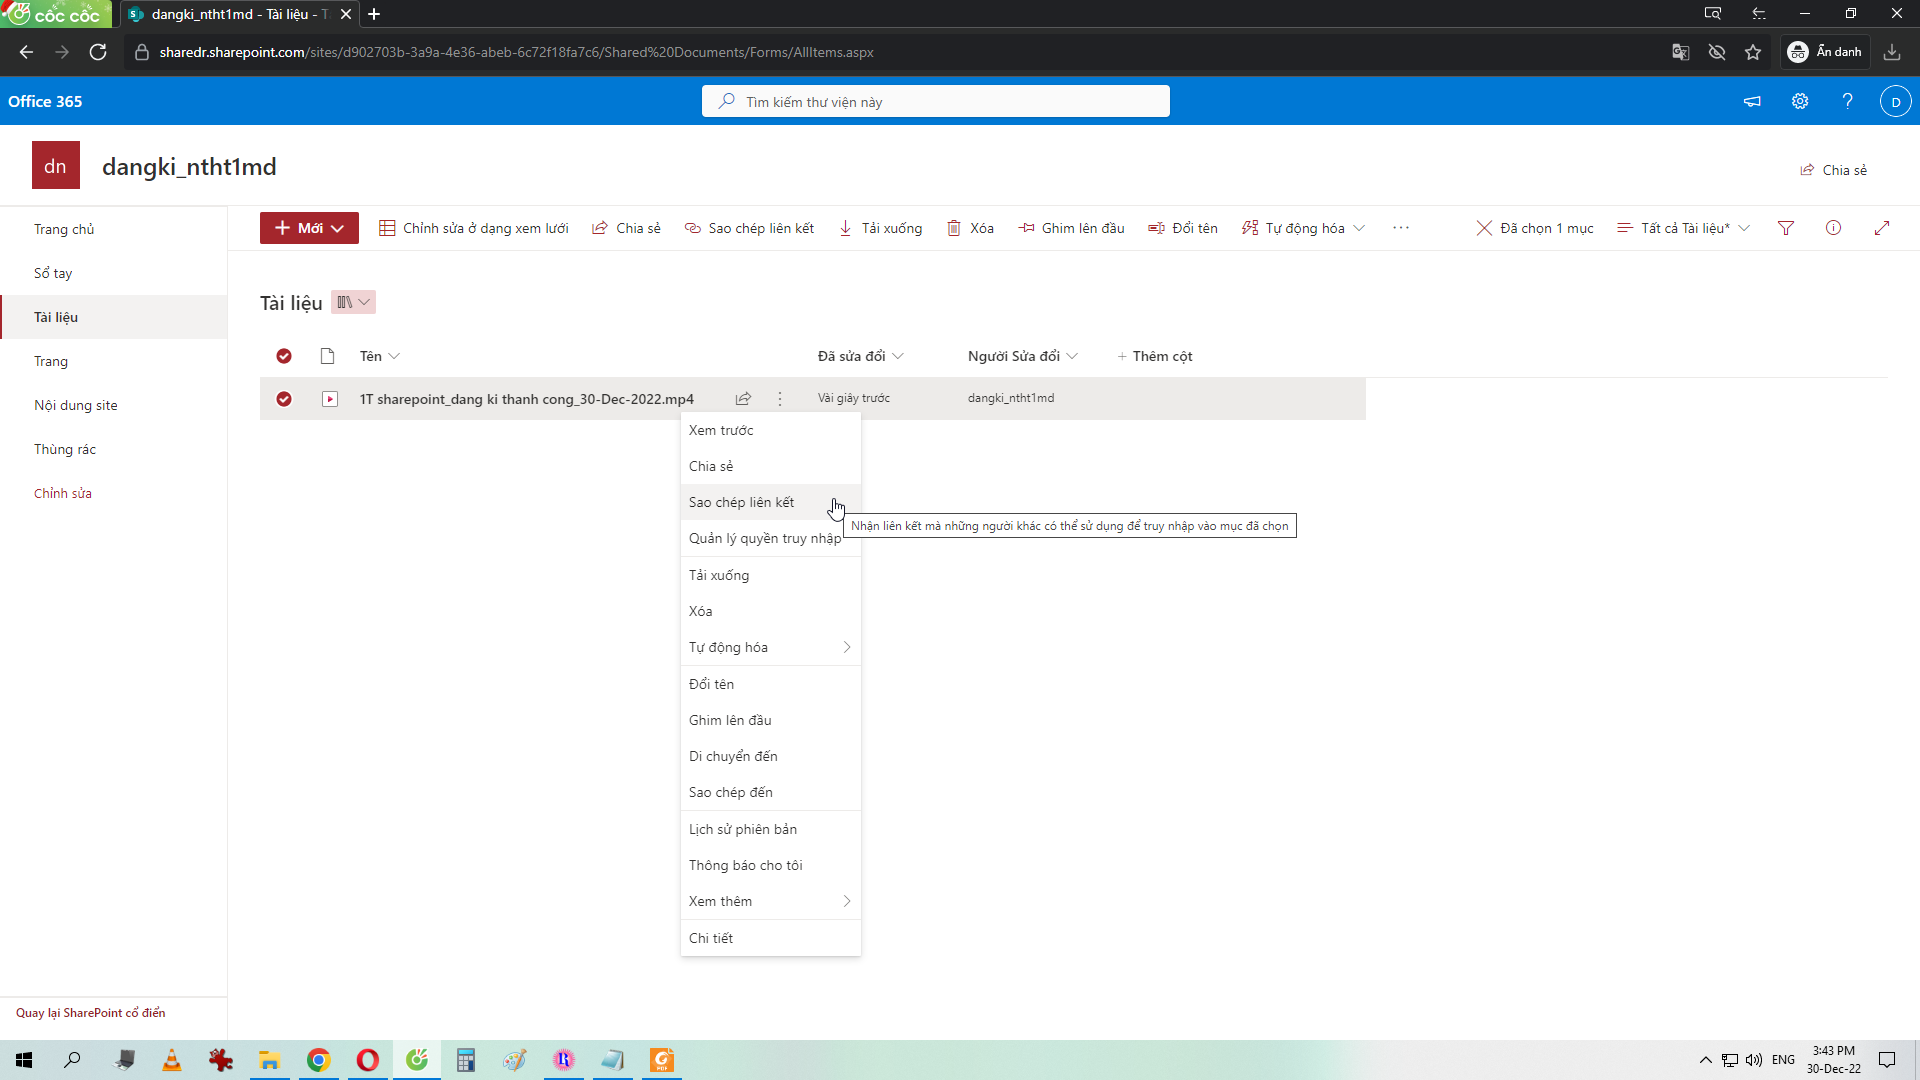Open the megaphone feedback icon
This screenshot has width=1920, height=1080.
[1752, 101]
